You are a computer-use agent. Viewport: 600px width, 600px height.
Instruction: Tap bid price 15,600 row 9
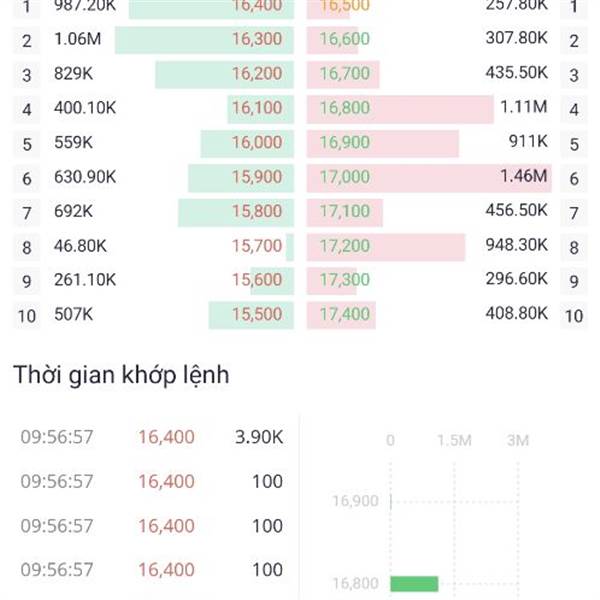coord(257,280)
